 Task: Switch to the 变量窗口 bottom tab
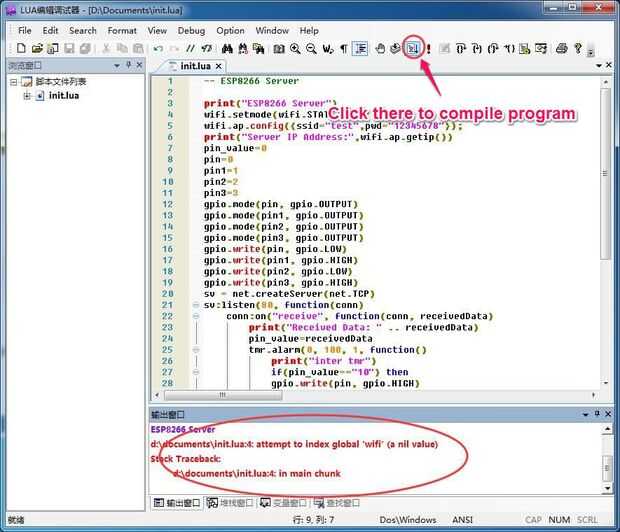283,503
